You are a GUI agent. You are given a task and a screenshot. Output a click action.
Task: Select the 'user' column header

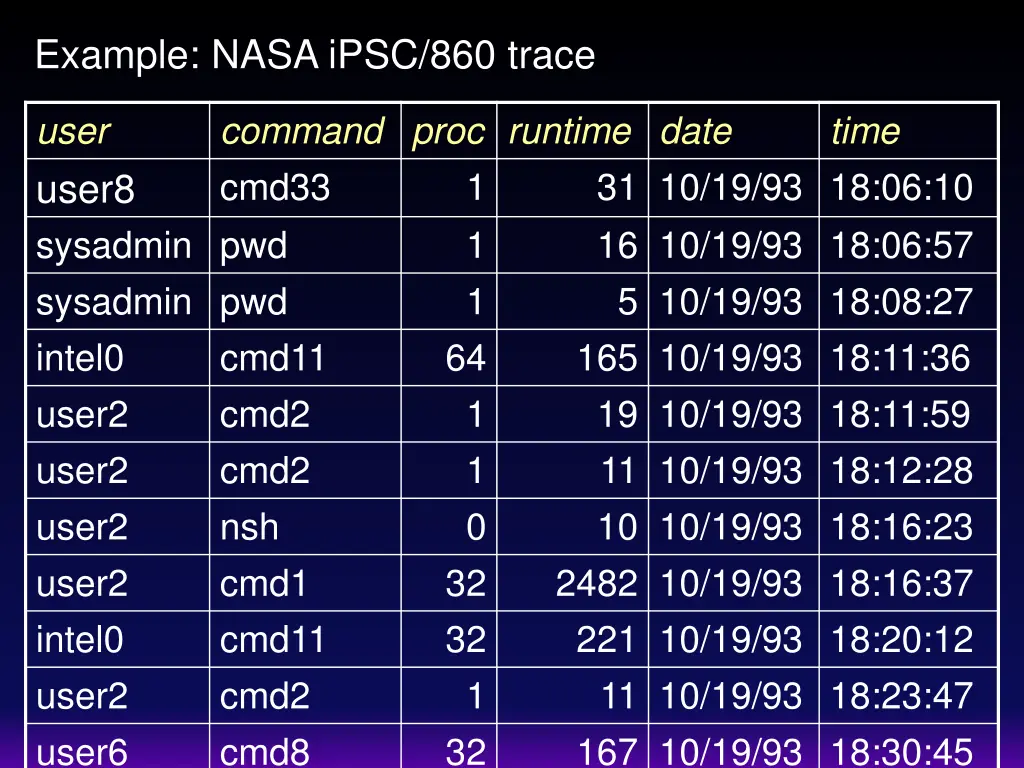(x=73, y=131)
